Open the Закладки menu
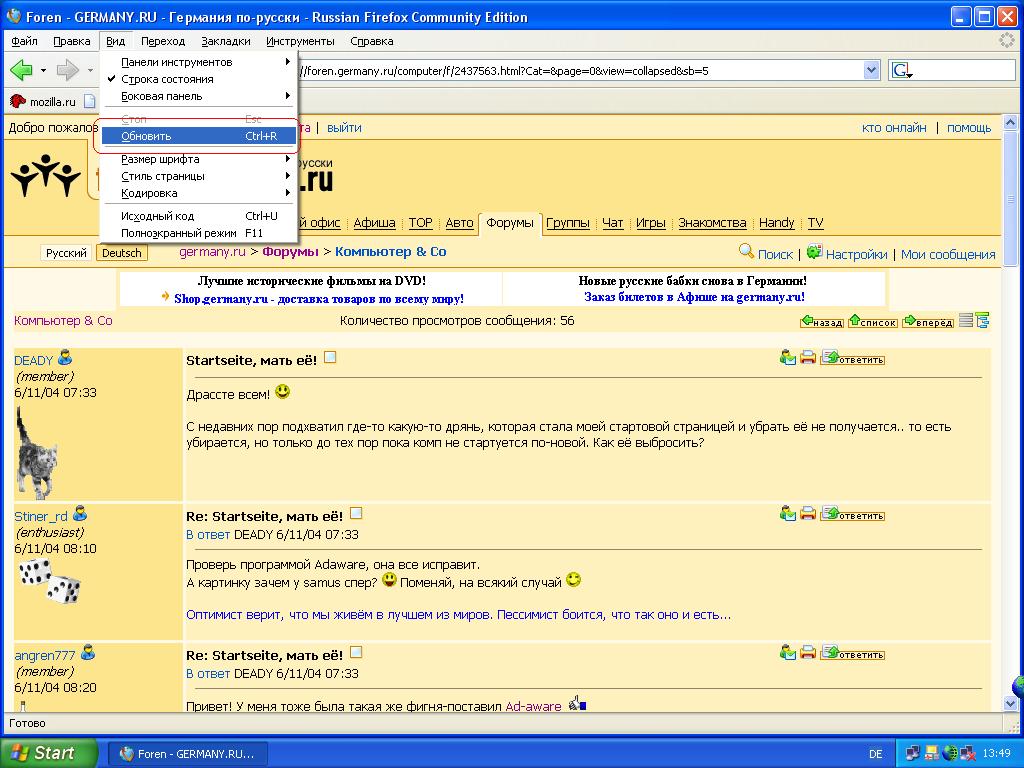1024x768 pixels. coord(226,41)
